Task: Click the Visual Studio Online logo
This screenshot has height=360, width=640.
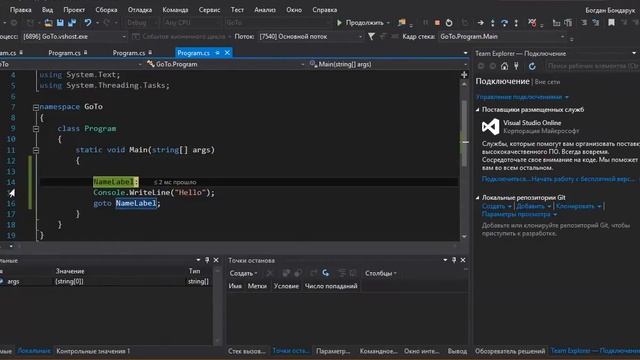Action: 490,127
